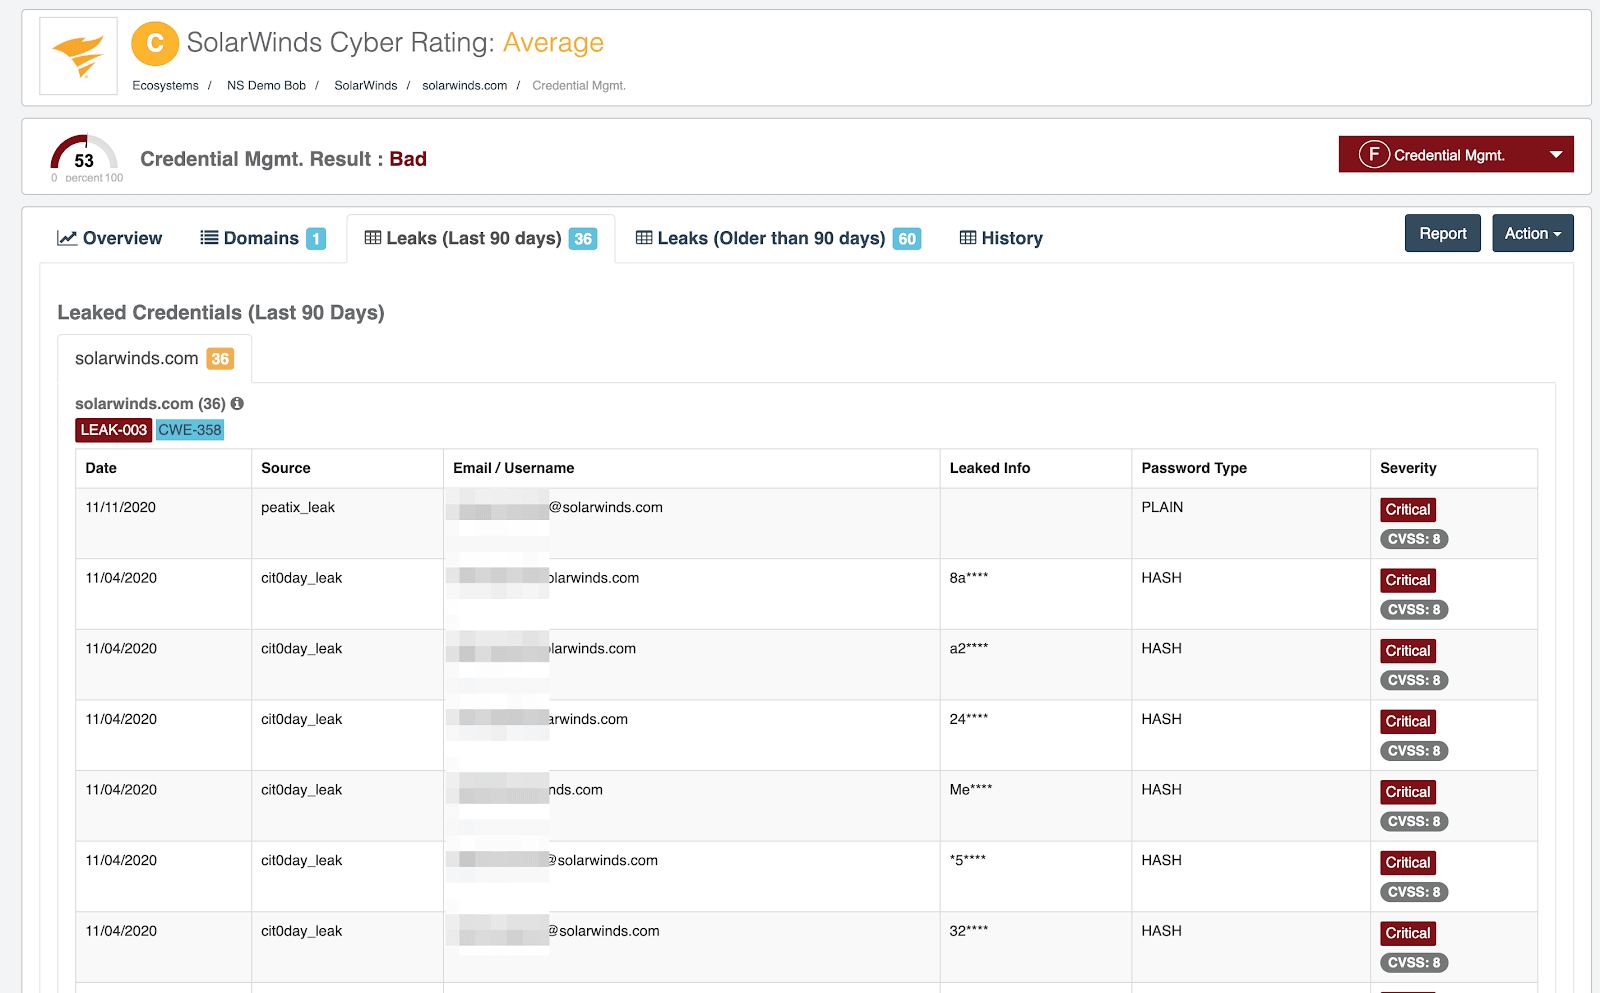
Task: Click the Severity column header
Action: [1408, 468]
